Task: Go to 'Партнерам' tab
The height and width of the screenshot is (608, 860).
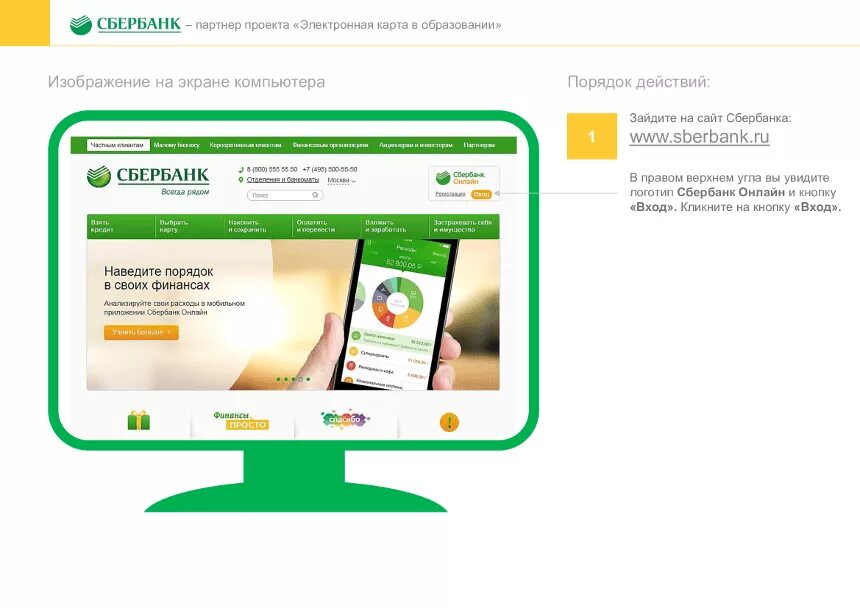Action: pos(479,145)
